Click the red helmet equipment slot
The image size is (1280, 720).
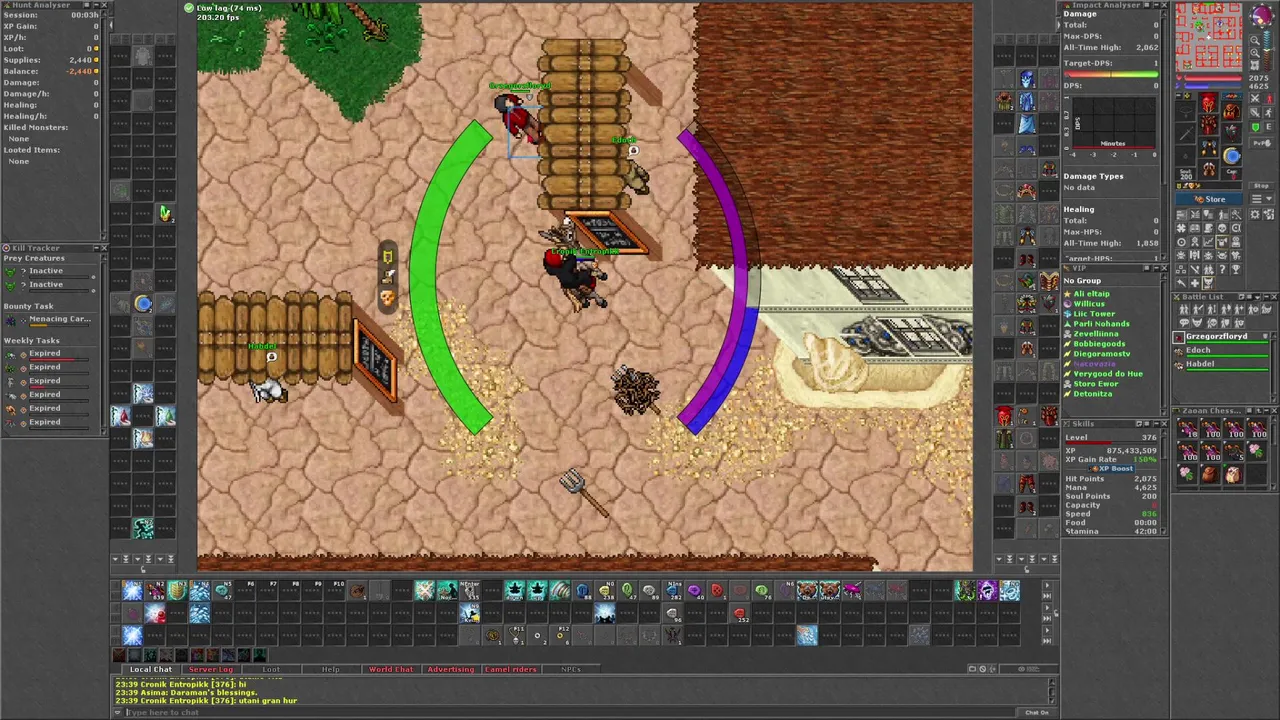(x=1208, y=102)
